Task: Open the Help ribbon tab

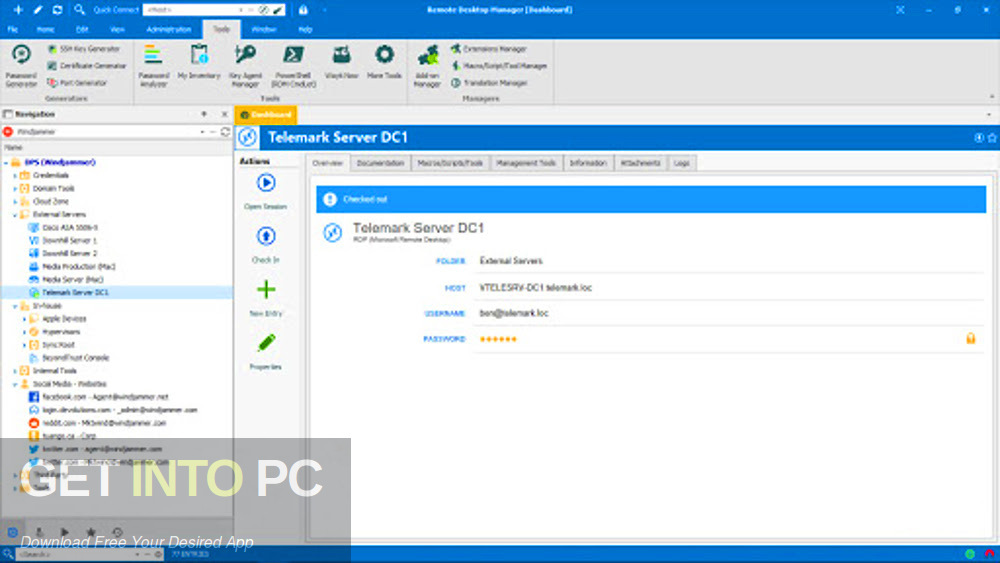Action: (305, 29)
